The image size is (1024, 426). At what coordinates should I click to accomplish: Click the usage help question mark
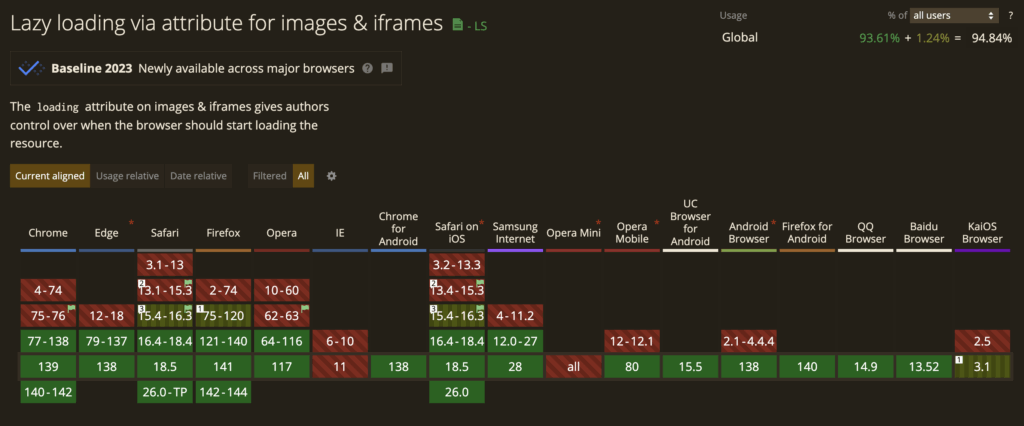[x=1010, y=16]
